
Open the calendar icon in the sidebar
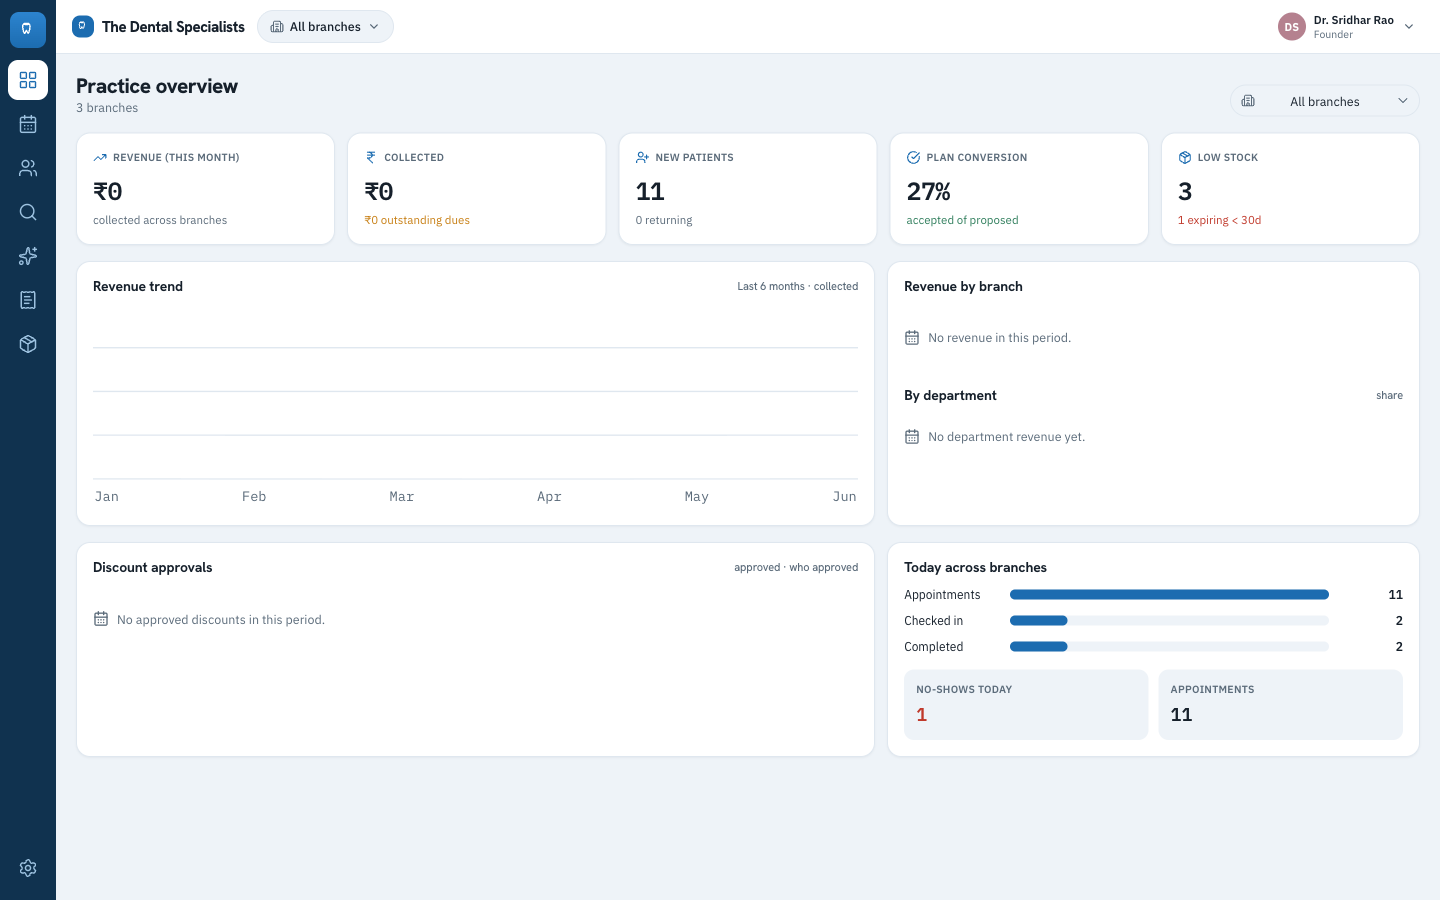[x=28, y=124]
